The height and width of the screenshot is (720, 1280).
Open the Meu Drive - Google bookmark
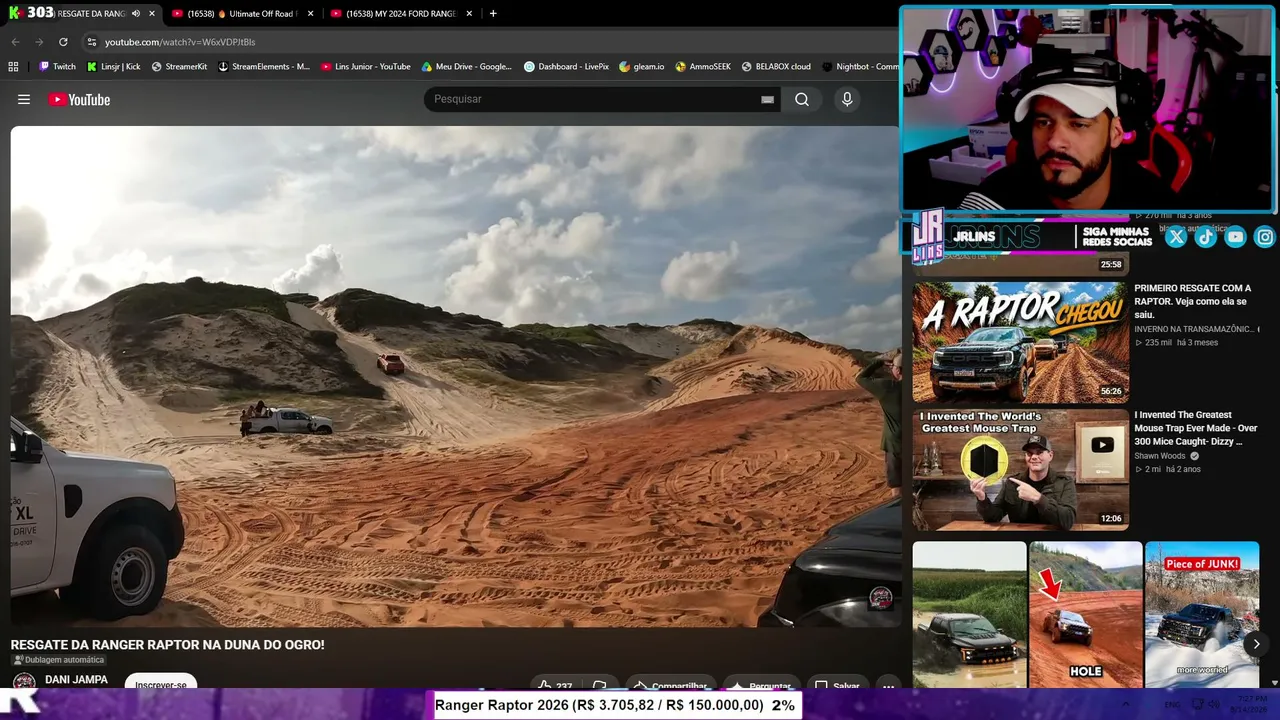pyautogui.click(x=467, y=67)
